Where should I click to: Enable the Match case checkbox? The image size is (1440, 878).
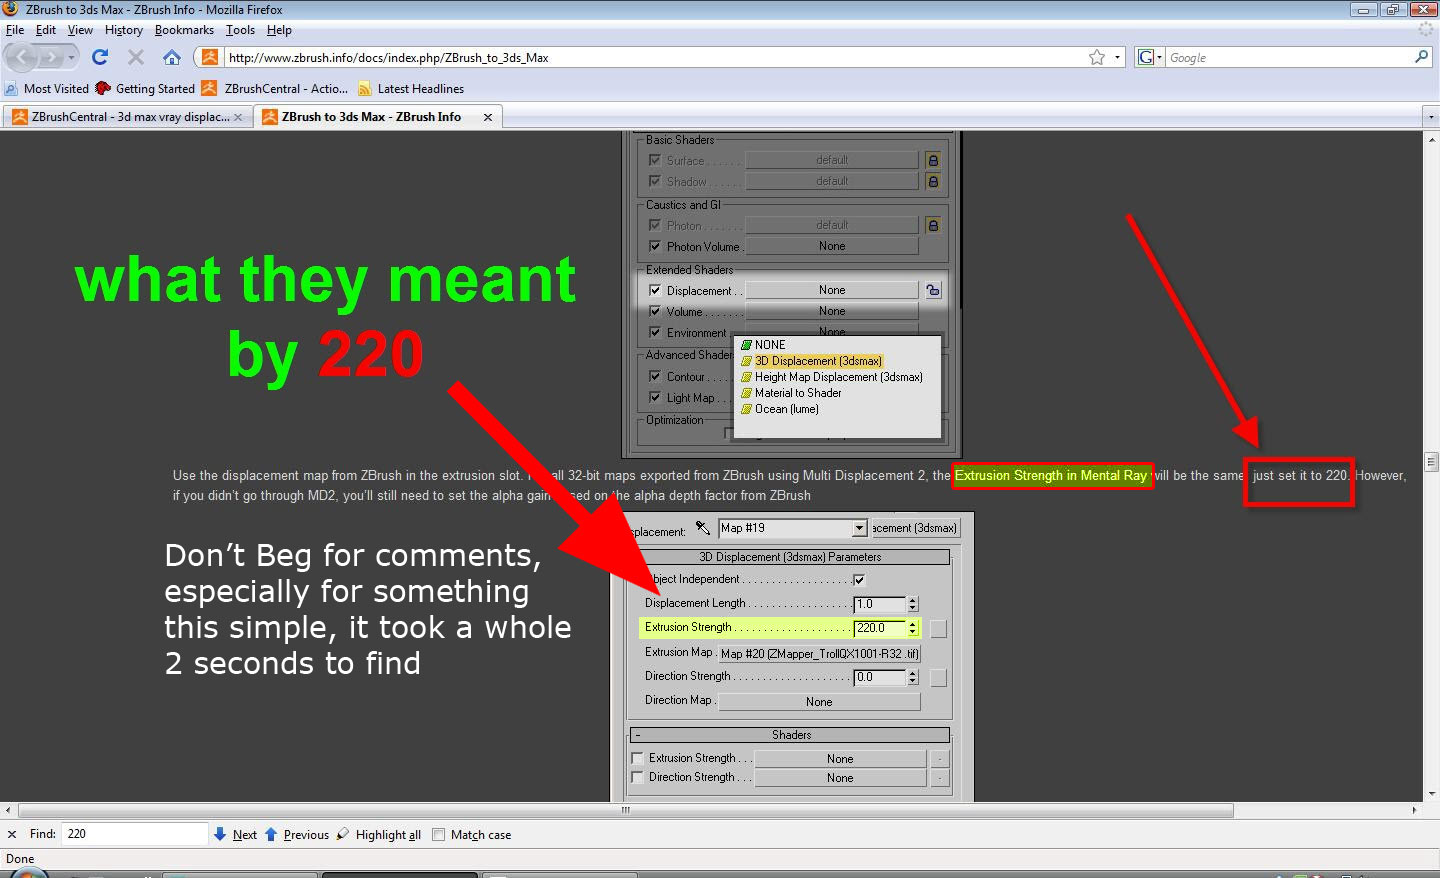point(438,835)
